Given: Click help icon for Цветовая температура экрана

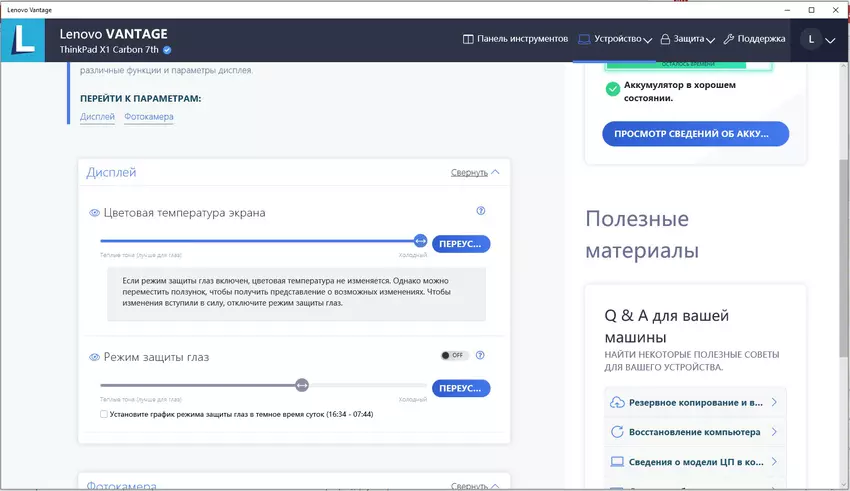Looking at the screenshot, I should (481, 211).
